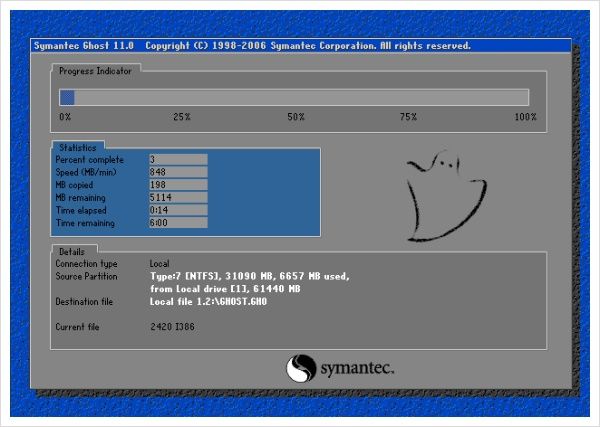Click the symantec wordmark text
The image size is (600, 427).
pyautogui.click(x=357, y=368)
